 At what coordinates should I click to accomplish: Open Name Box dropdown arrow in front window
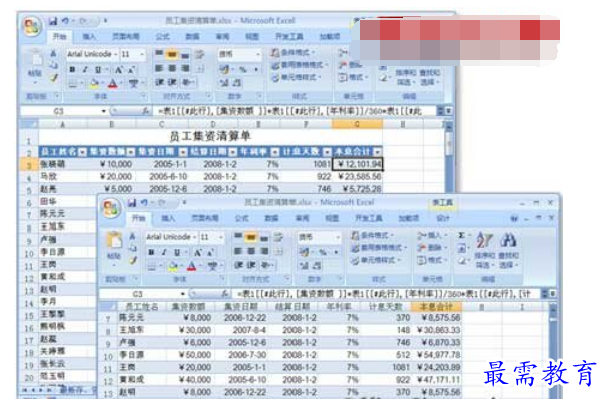[183, 294]
